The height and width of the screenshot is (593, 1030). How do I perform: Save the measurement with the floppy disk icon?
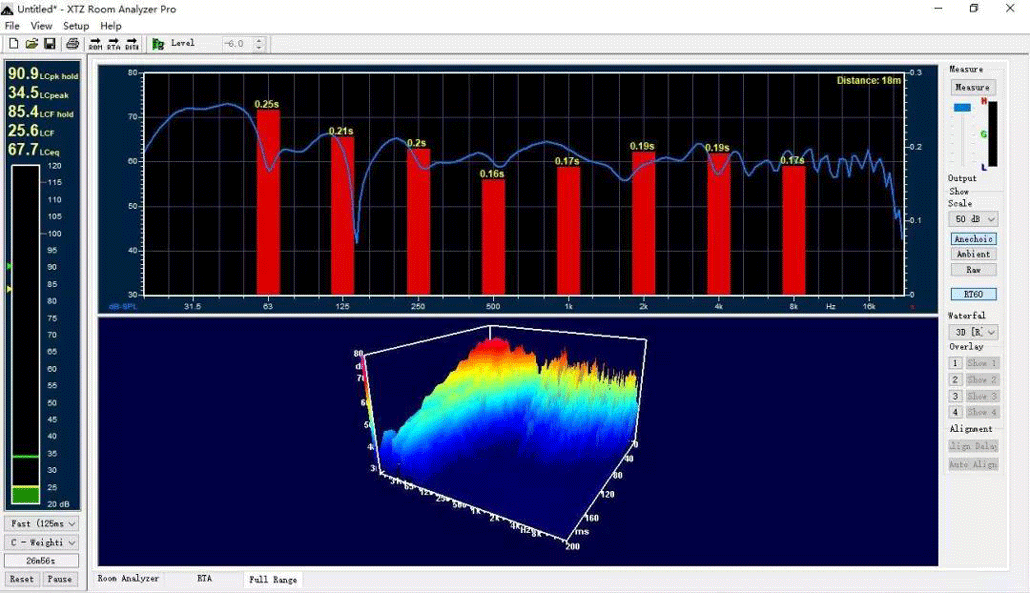coord(49,44)
